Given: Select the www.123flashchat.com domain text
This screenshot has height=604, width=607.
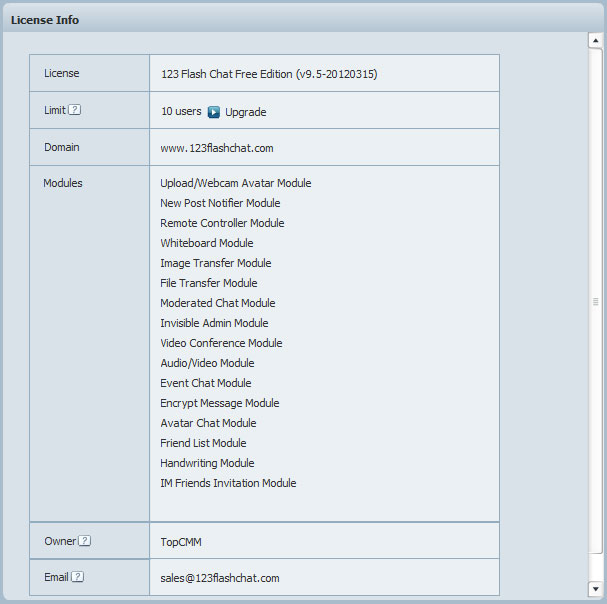Looking at the screenshot, I should click(217, 148).
